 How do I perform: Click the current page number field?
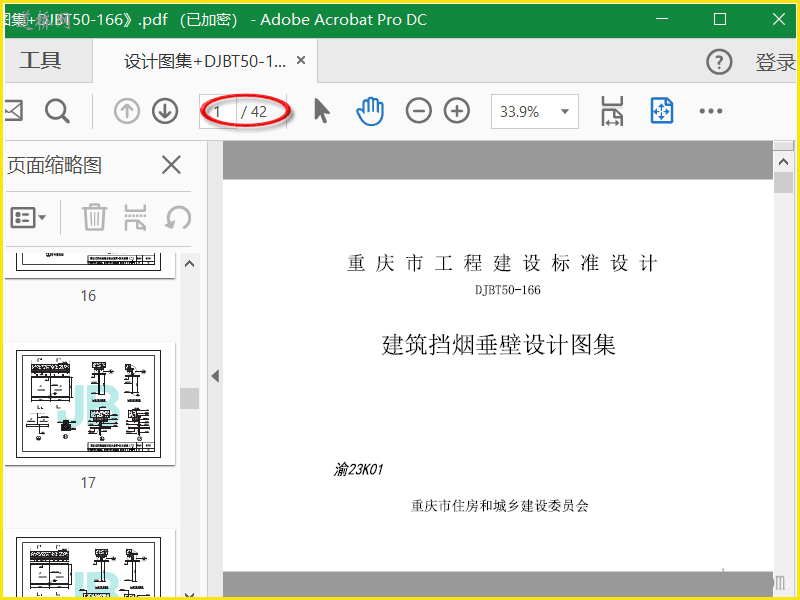218,111
